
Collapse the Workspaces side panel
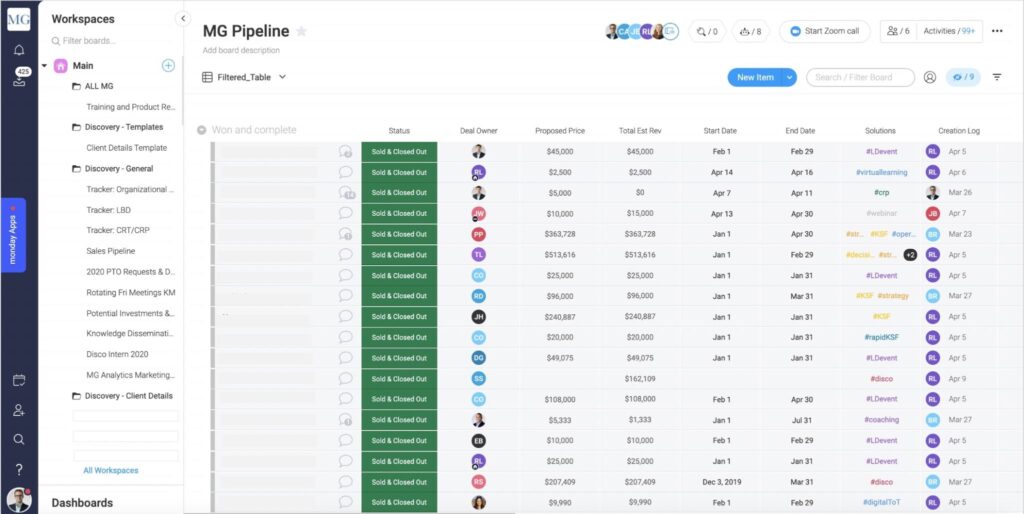pyautogui.click(x=182, y=18)
